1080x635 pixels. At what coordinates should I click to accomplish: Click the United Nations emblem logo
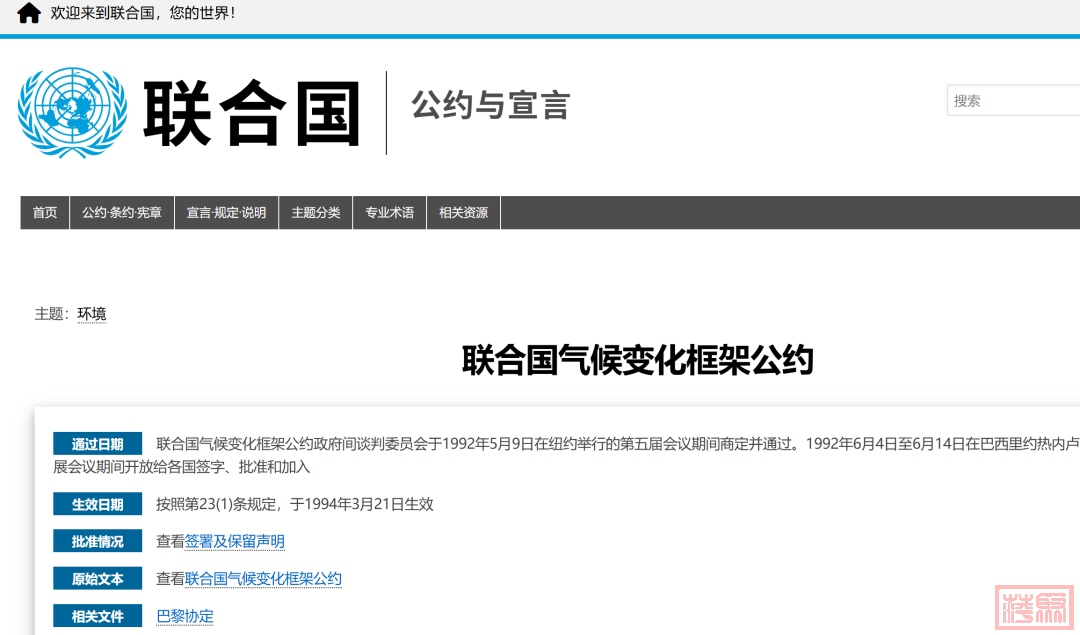click(x=72, y=113)
